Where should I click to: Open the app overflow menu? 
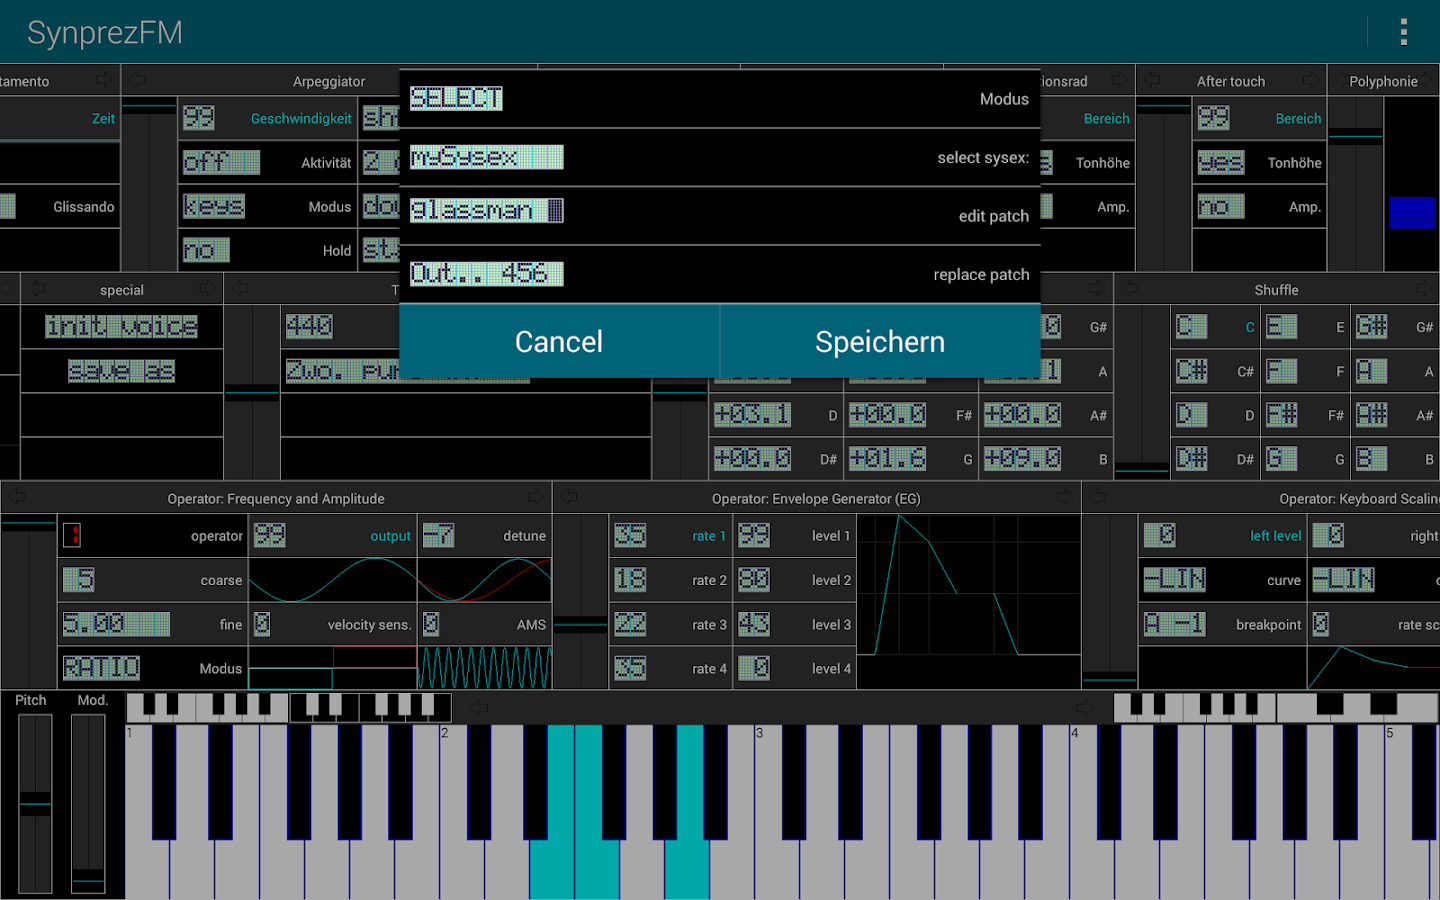pos(1403,31)
